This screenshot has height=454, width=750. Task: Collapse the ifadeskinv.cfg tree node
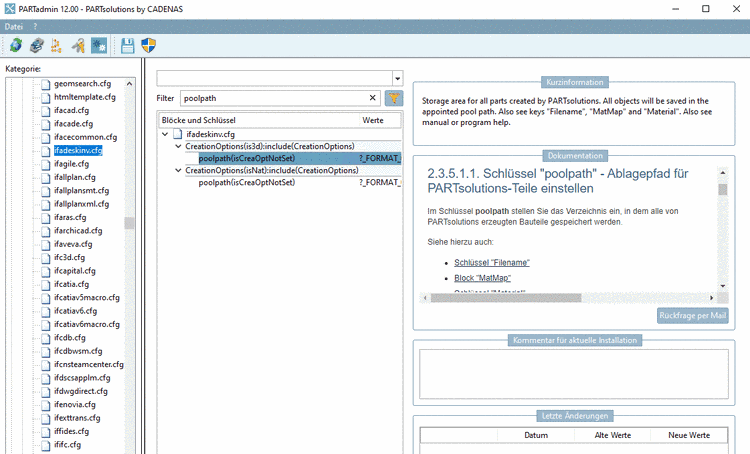coord(165,134)
